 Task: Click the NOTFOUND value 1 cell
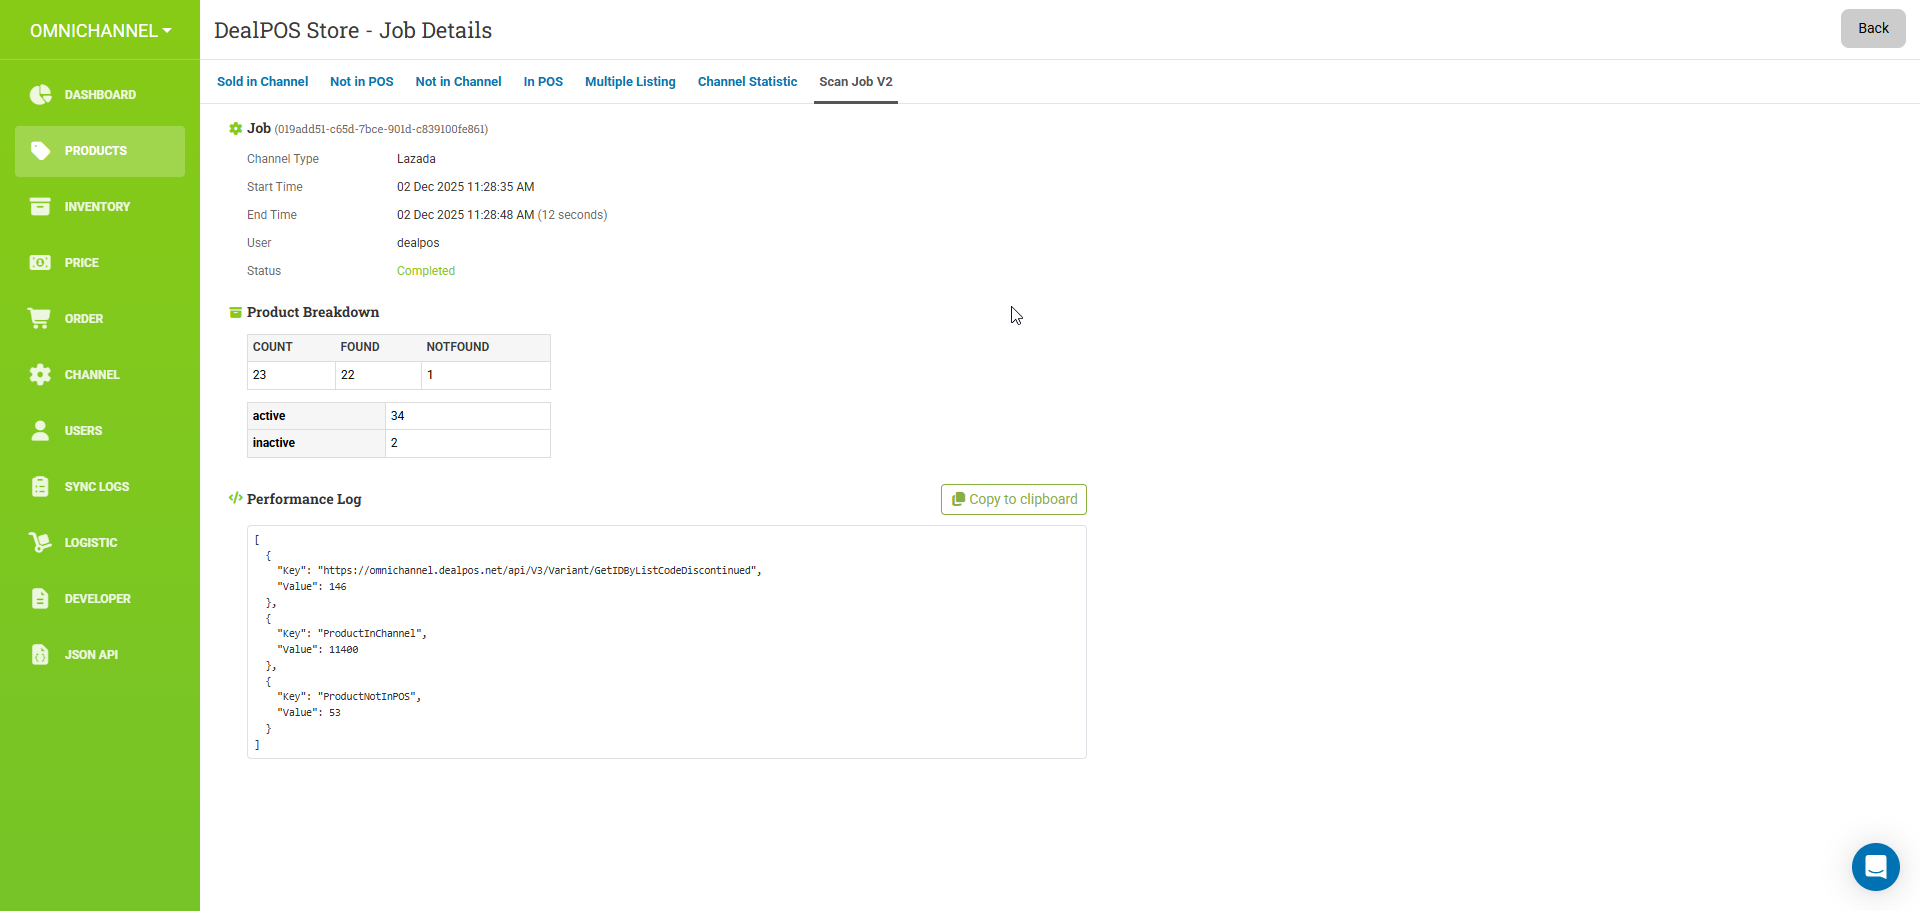coord(486,375)
